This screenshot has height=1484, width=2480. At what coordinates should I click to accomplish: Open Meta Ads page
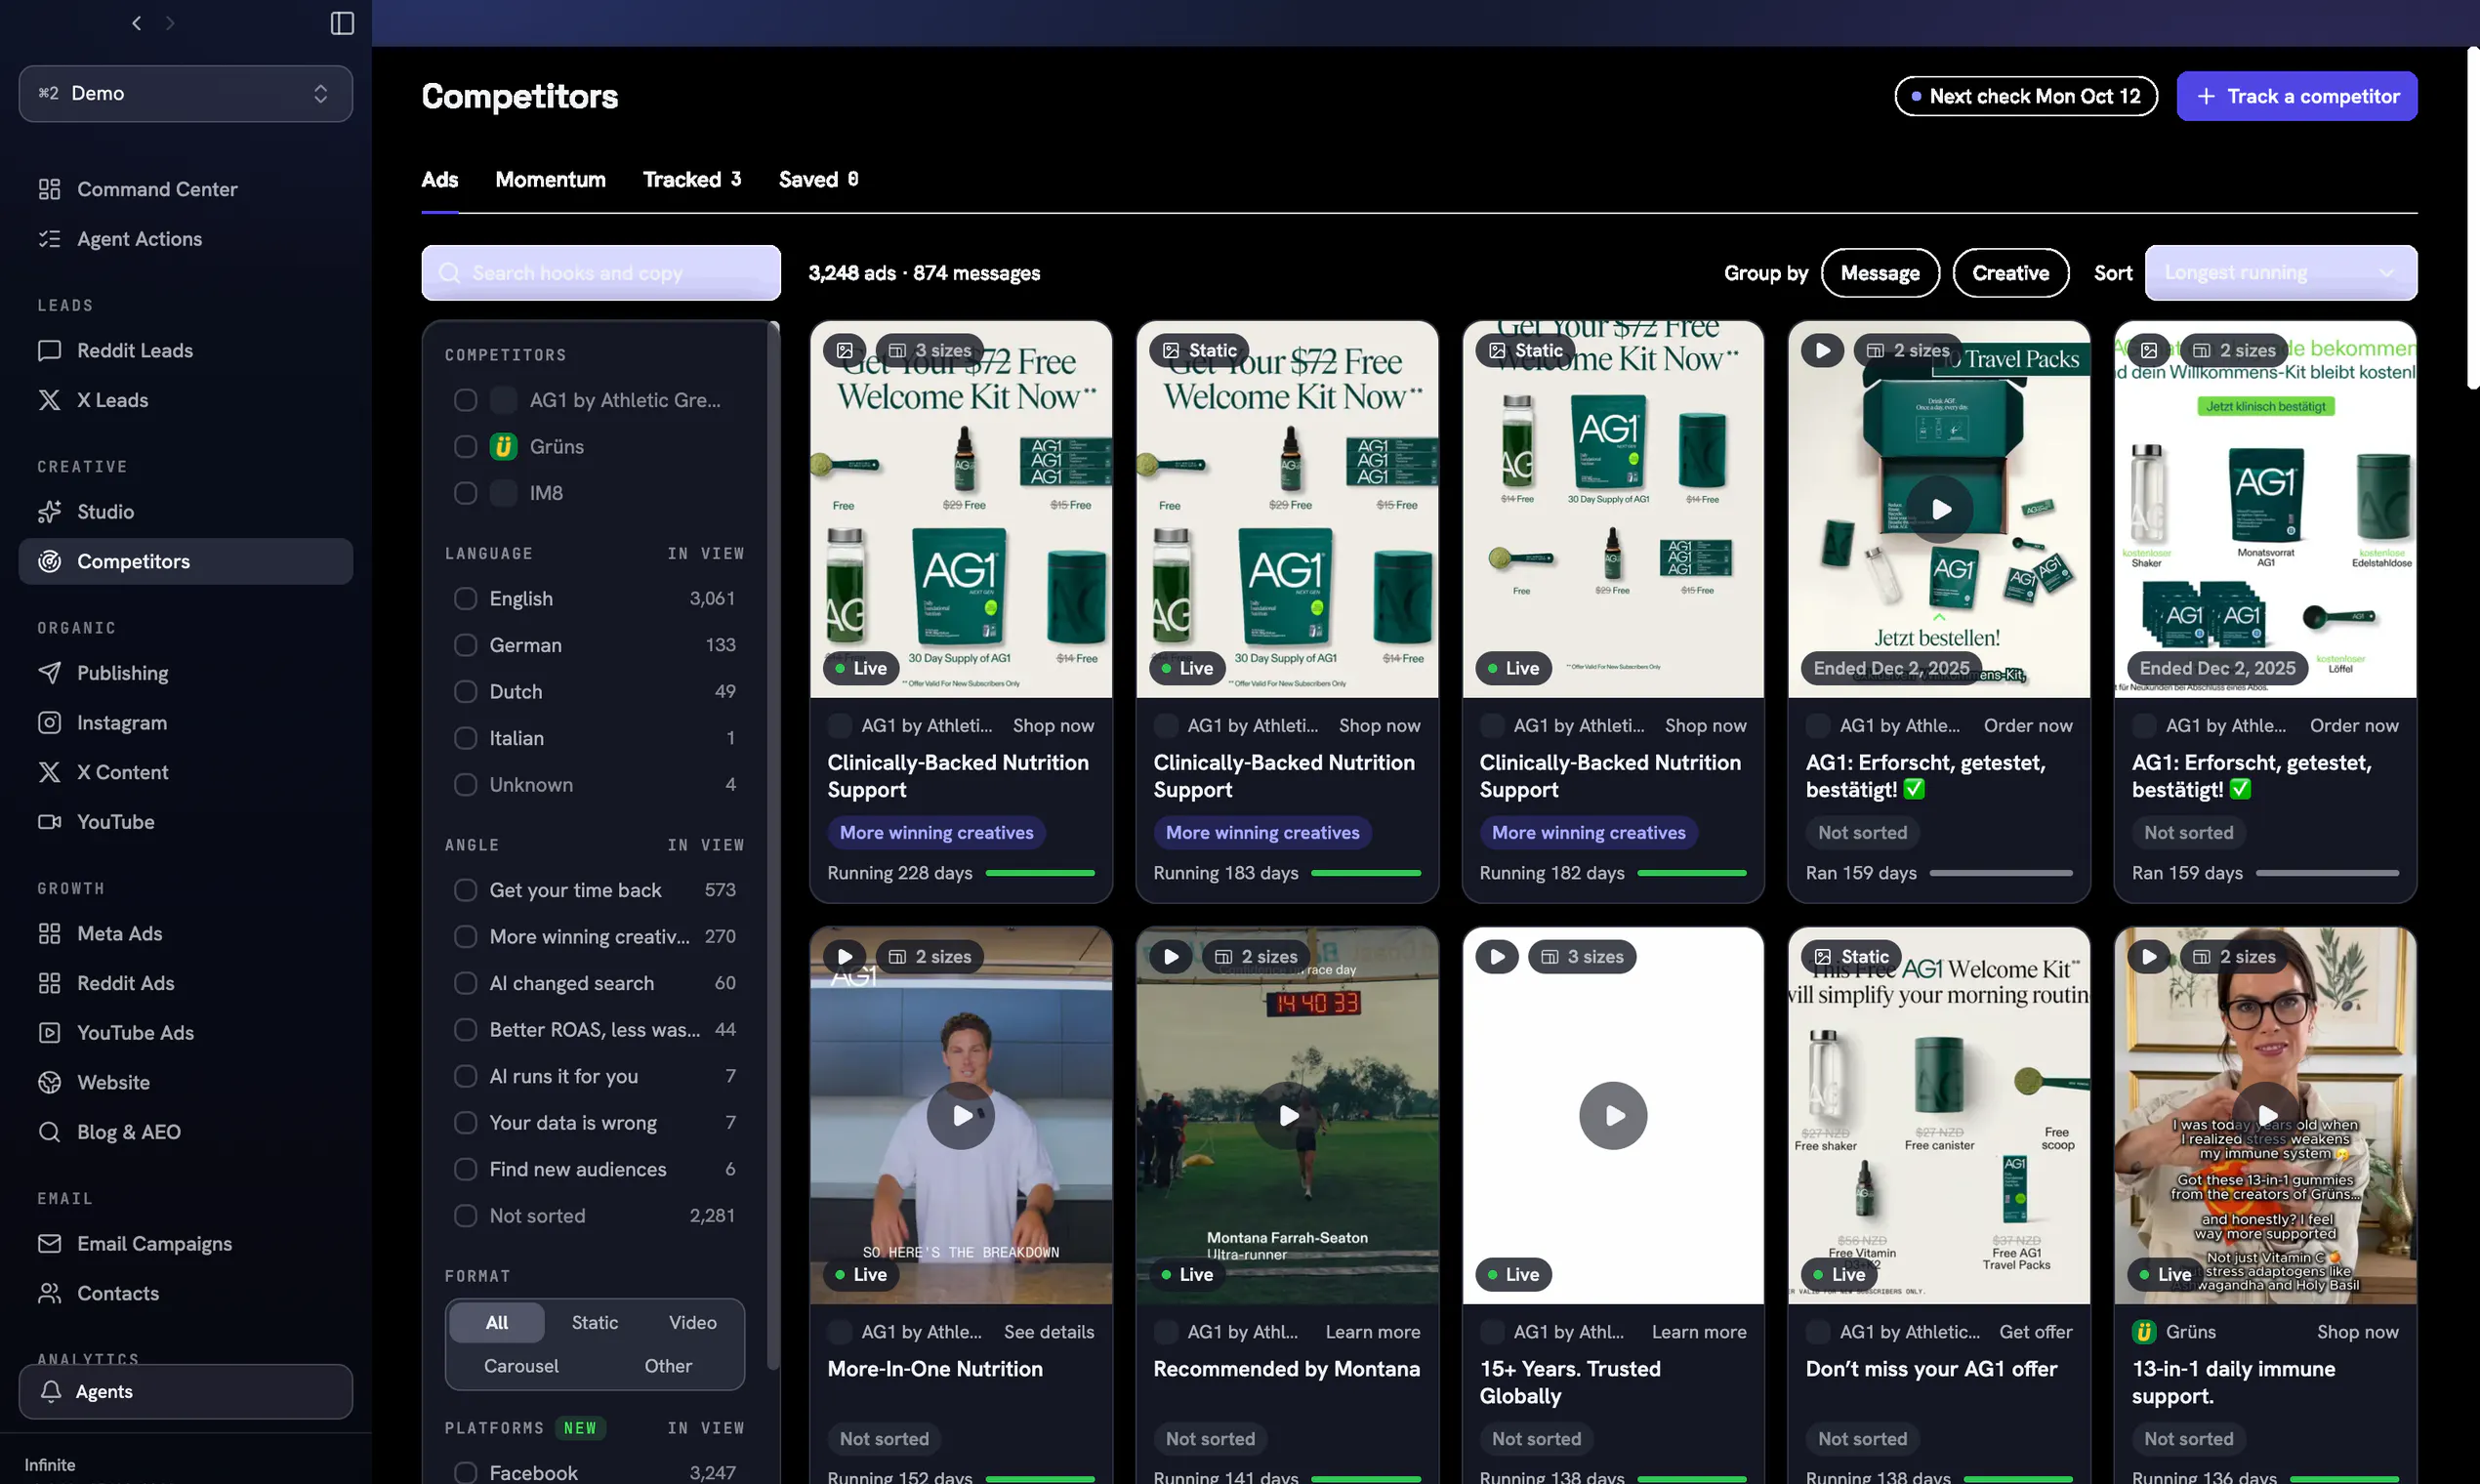[185, 934]
